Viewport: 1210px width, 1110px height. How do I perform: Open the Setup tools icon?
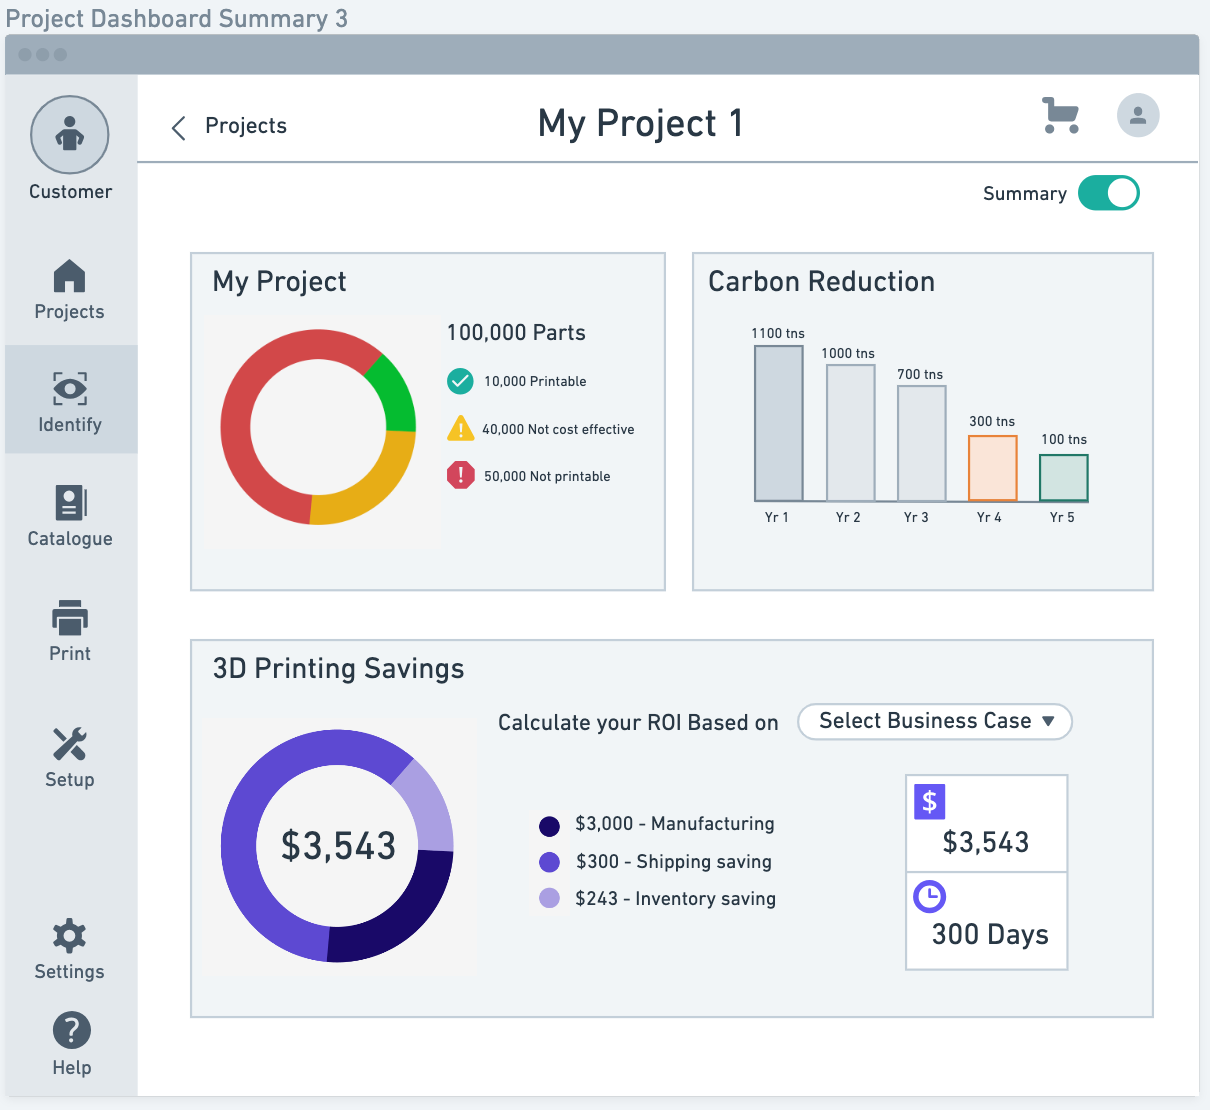[69, 745]
